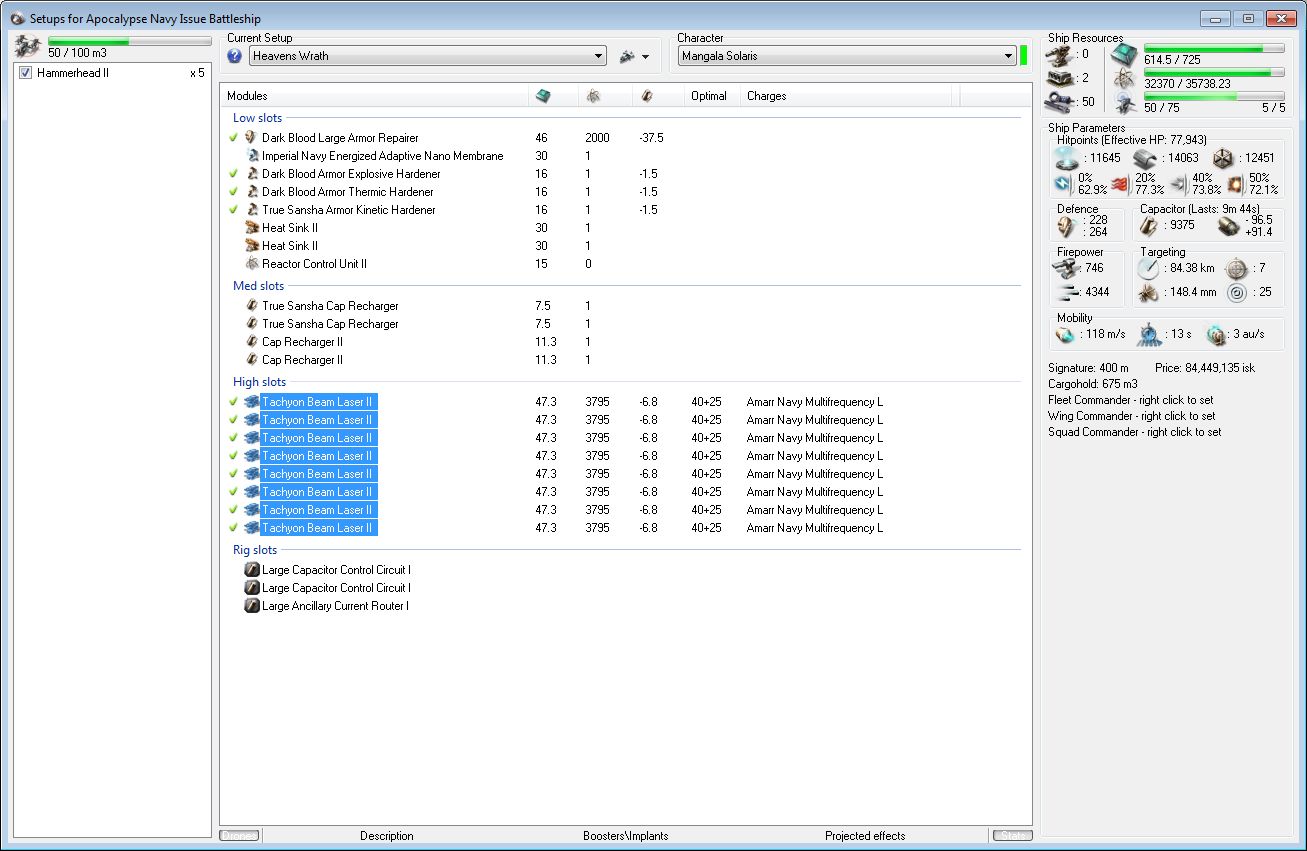Click the CPU column header icon
The width and height of the screenshot is (1307, 851).
543,96
